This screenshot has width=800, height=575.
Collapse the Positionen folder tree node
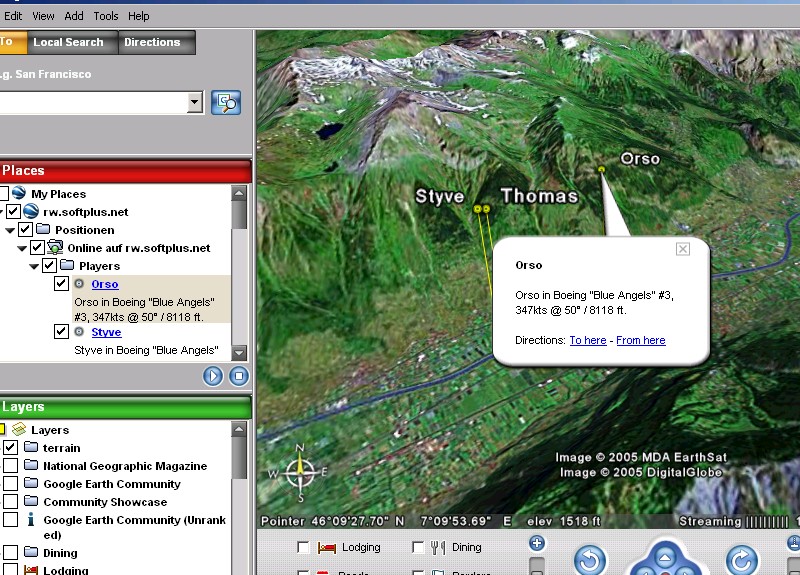pos(10,230)
